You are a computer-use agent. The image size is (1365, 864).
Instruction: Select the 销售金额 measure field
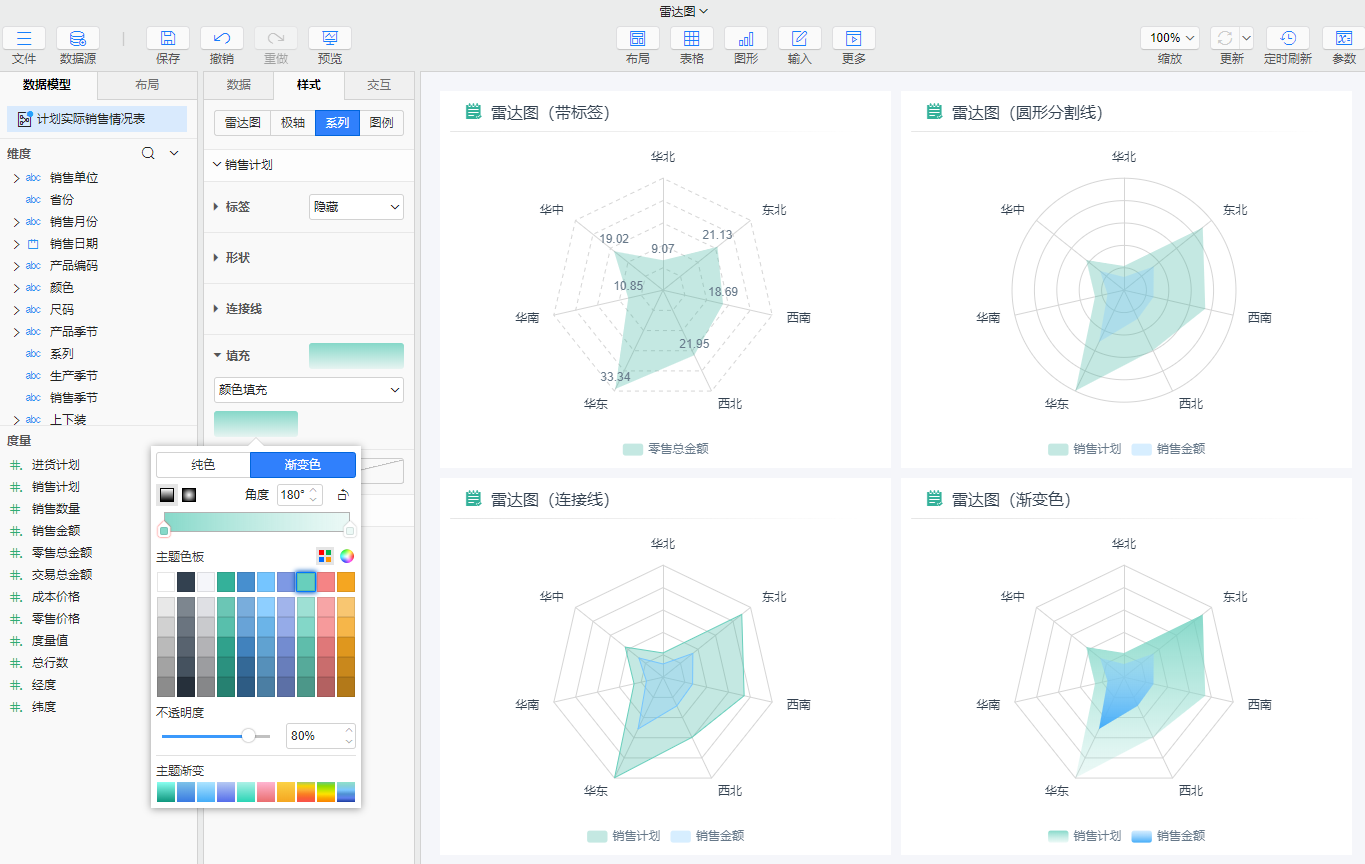[55, 531]
